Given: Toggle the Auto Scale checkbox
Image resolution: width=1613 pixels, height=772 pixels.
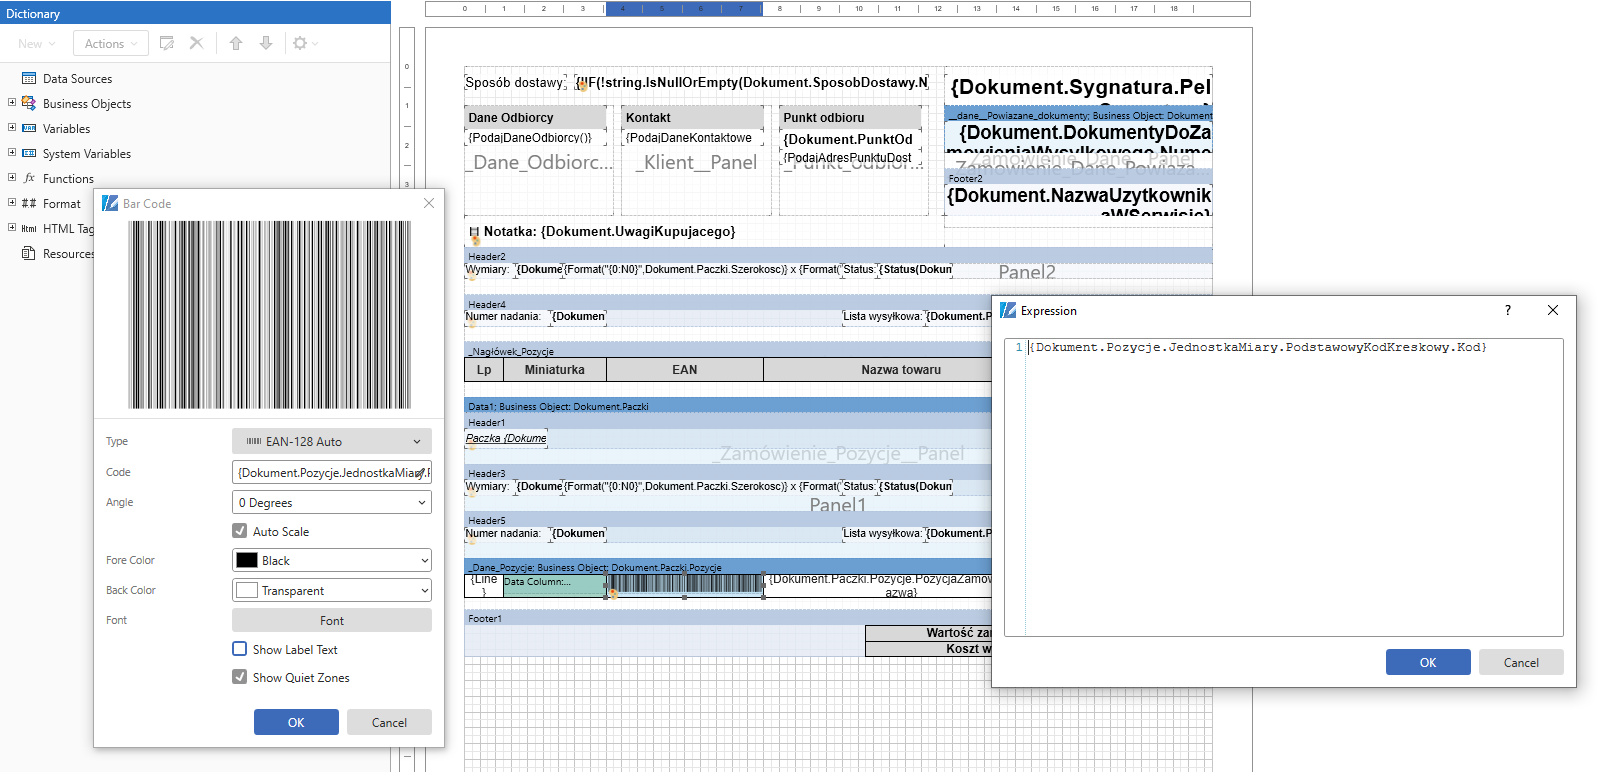Looking at the screenshot, I should tap(240, 531).
